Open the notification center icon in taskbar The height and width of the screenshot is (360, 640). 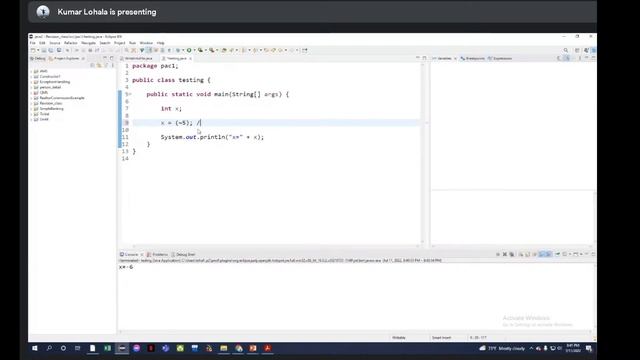point(589,348)
